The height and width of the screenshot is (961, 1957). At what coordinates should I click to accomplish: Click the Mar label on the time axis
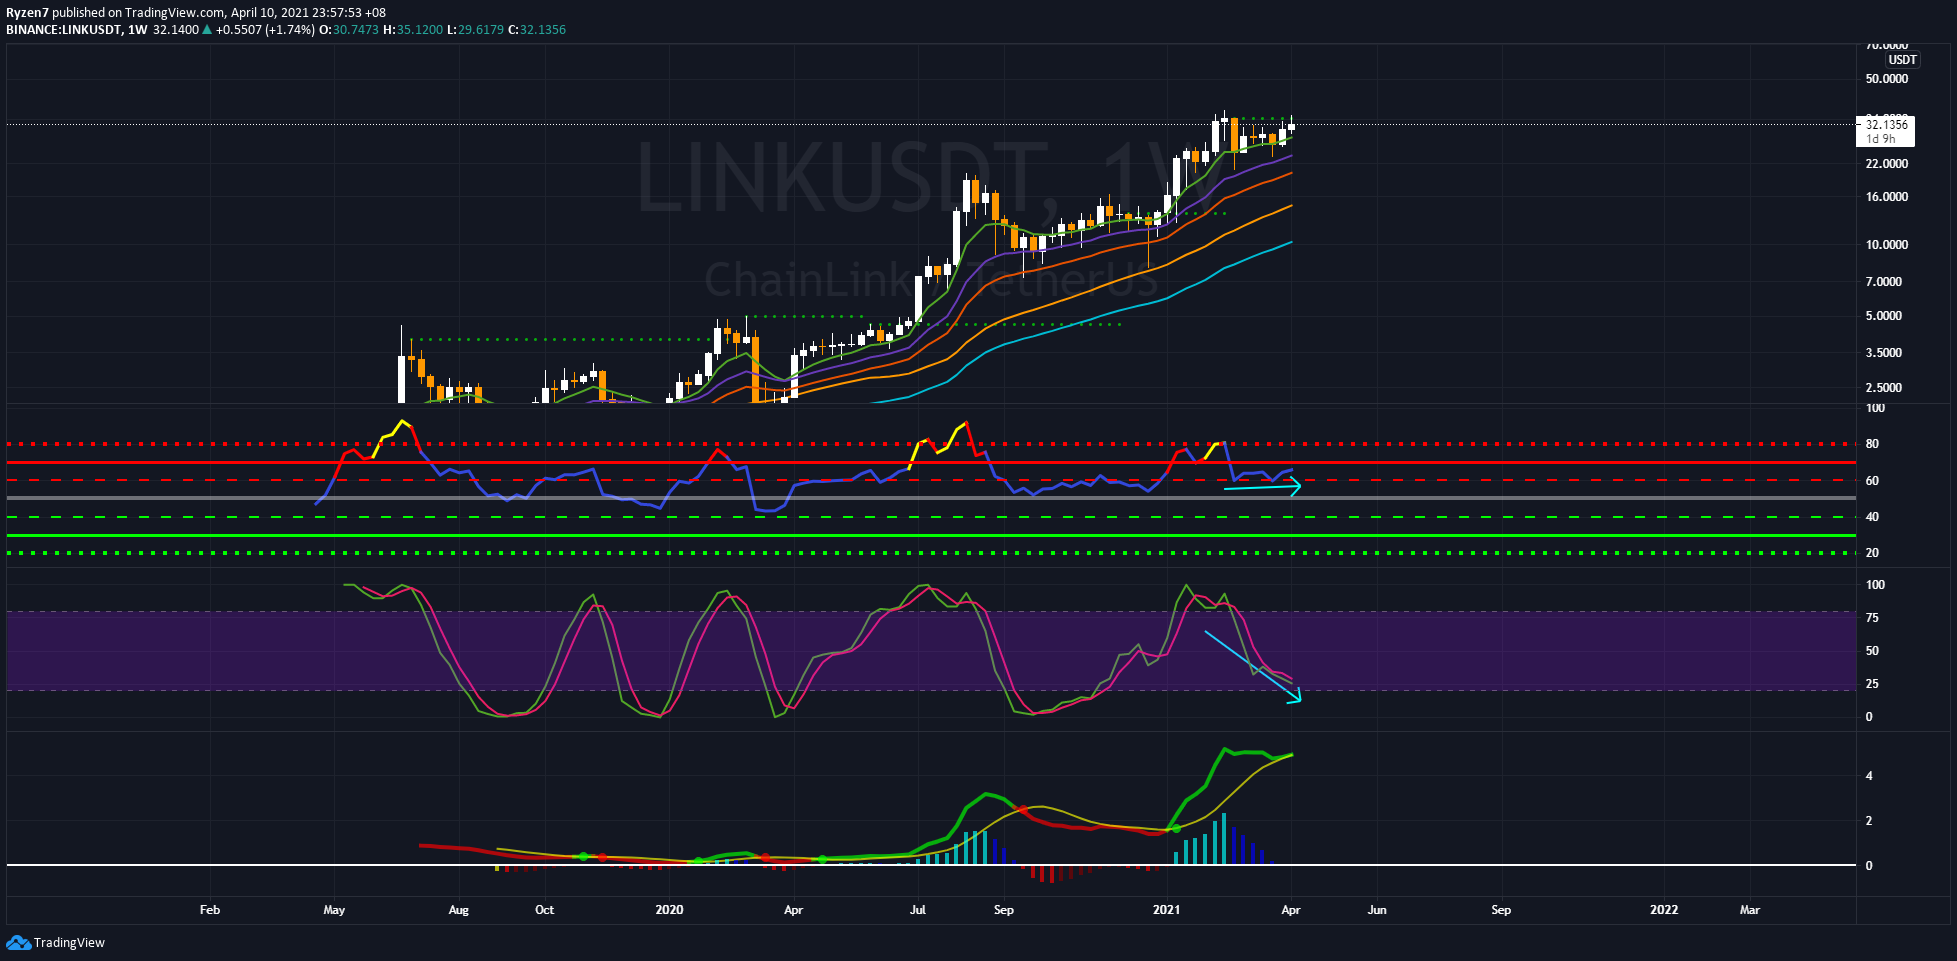(x=1750, y=910)
